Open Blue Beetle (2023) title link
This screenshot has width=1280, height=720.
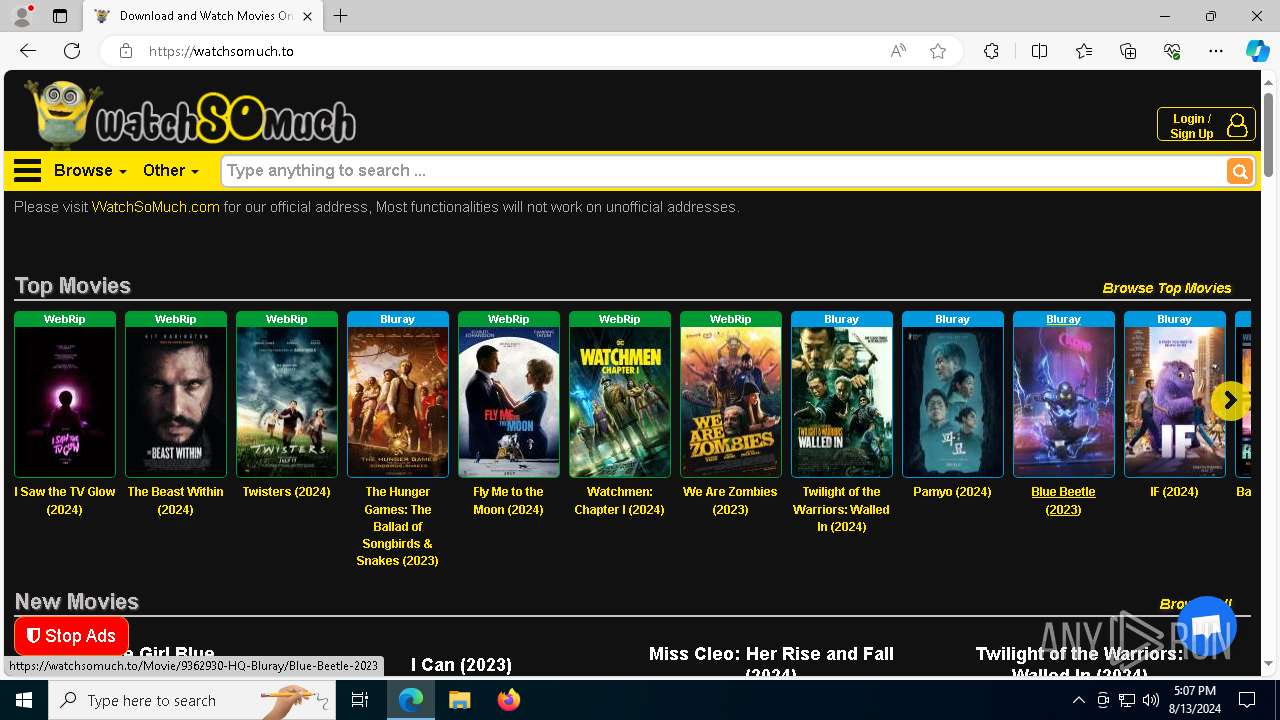point(1063,500)
